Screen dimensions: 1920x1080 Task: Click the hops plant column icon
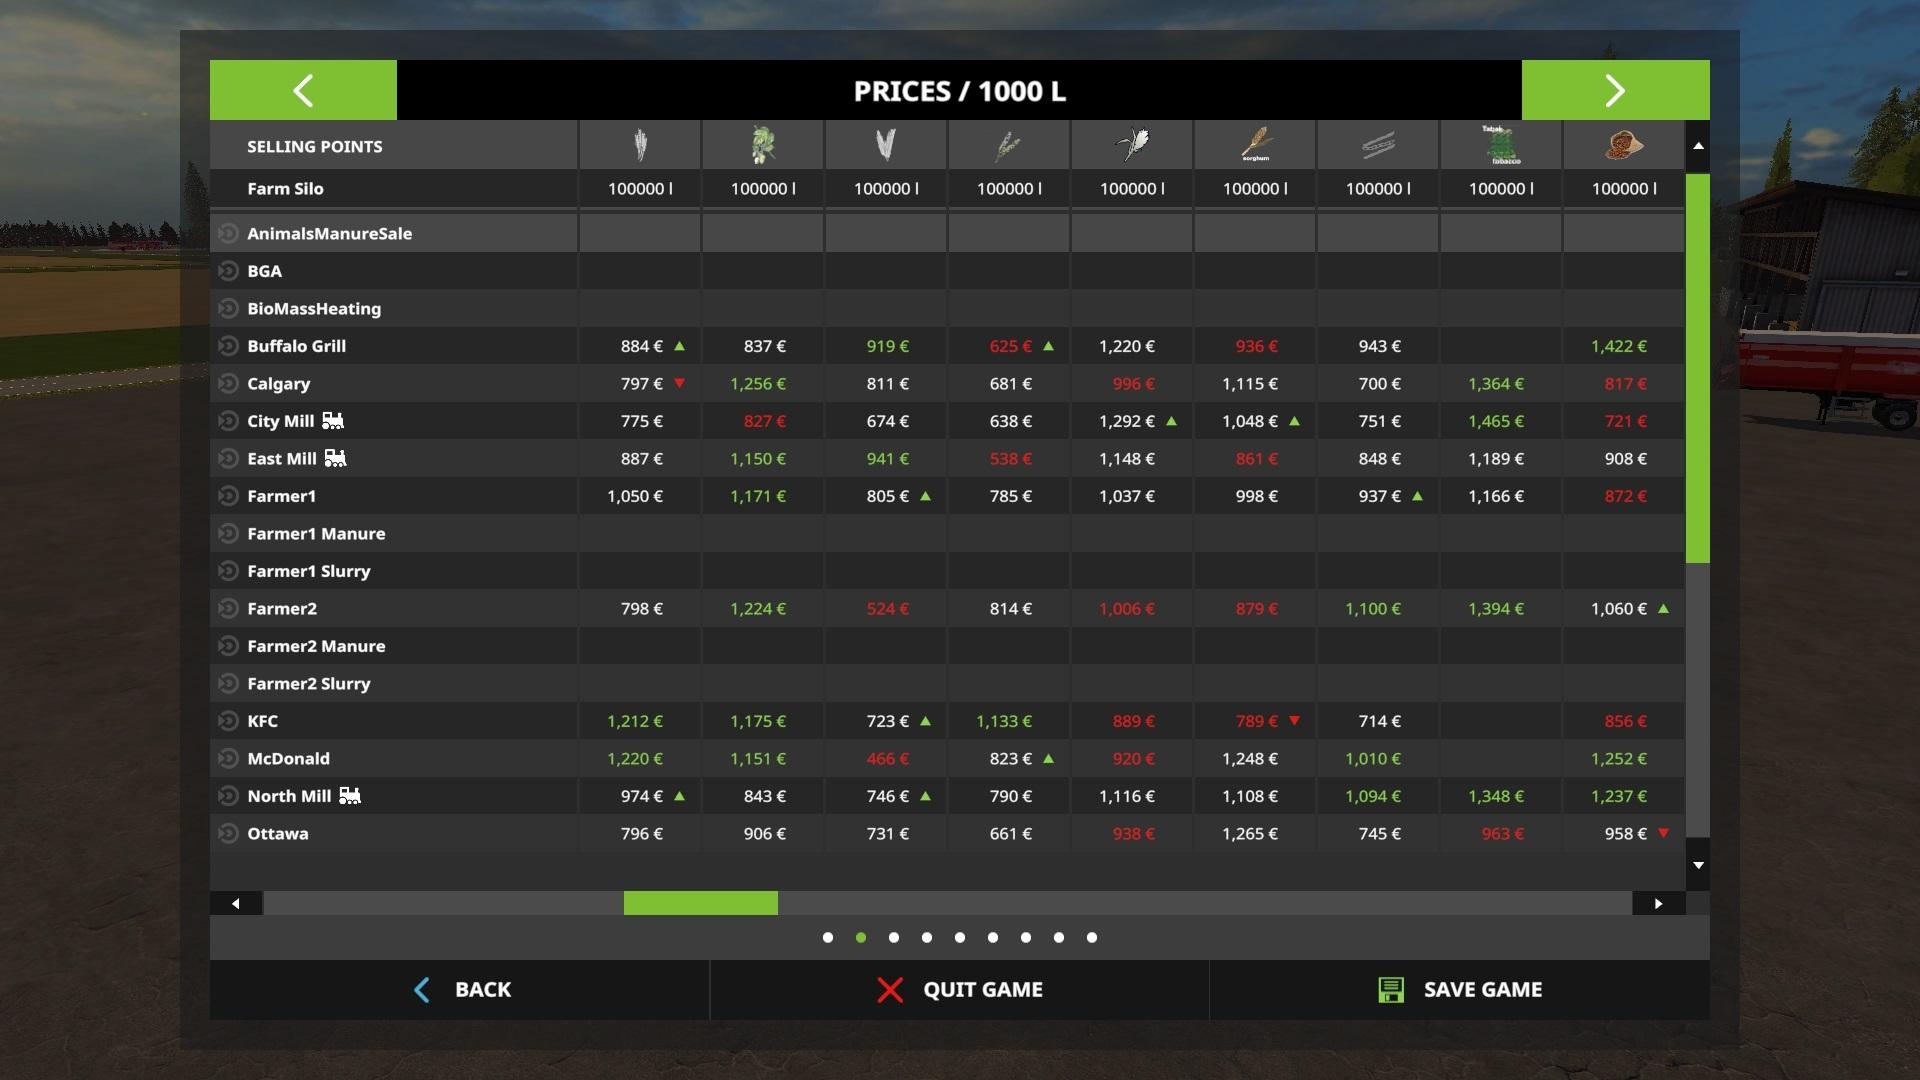click(763, 145)
